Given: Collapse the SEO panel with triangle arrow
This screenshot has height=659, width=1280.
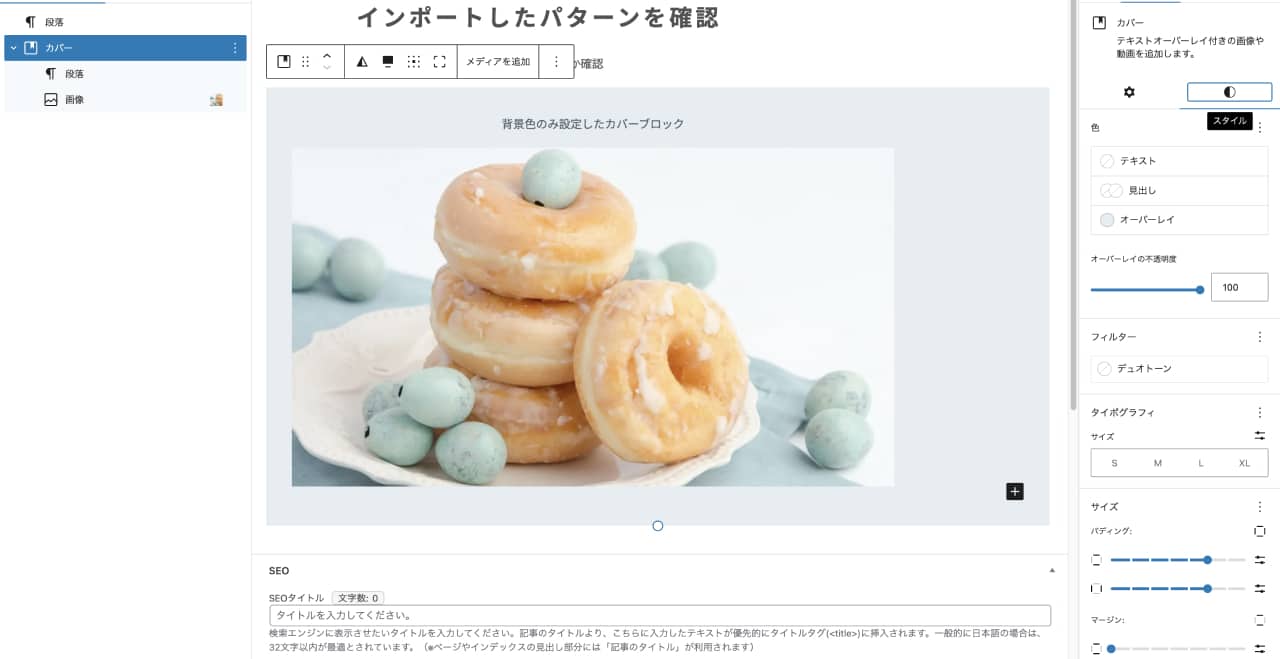Looking at the screenshot, I should pos(1051,570).
